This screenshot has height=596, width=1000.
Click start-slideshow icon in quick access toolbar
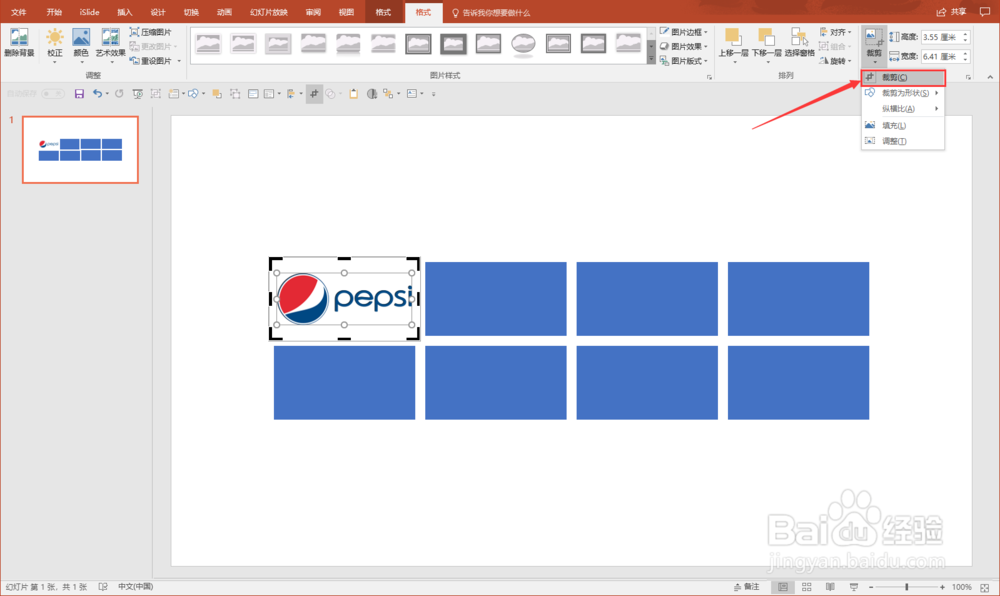click(x=137, y=94)
